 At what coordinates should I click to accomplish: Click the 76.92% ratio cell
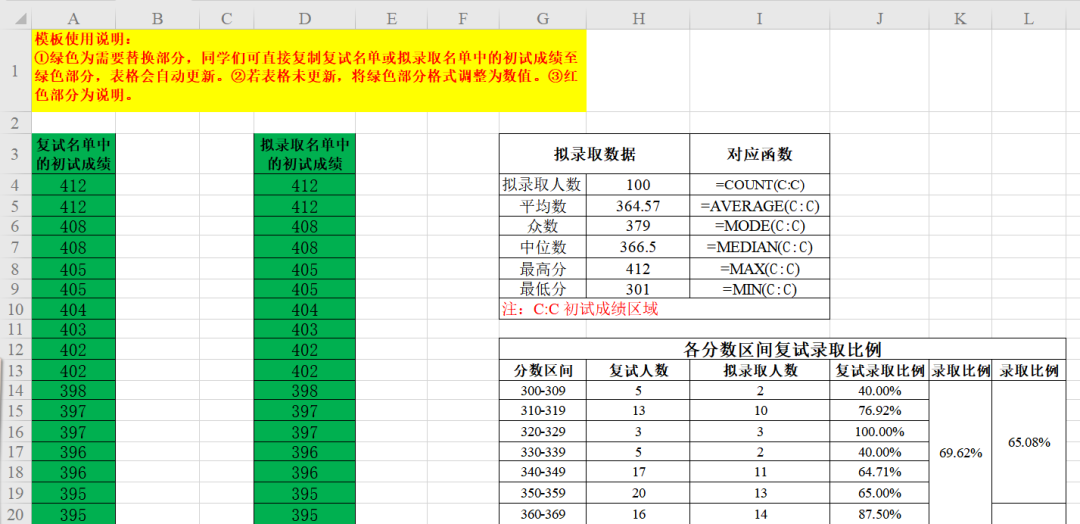[x=880, y=412]
